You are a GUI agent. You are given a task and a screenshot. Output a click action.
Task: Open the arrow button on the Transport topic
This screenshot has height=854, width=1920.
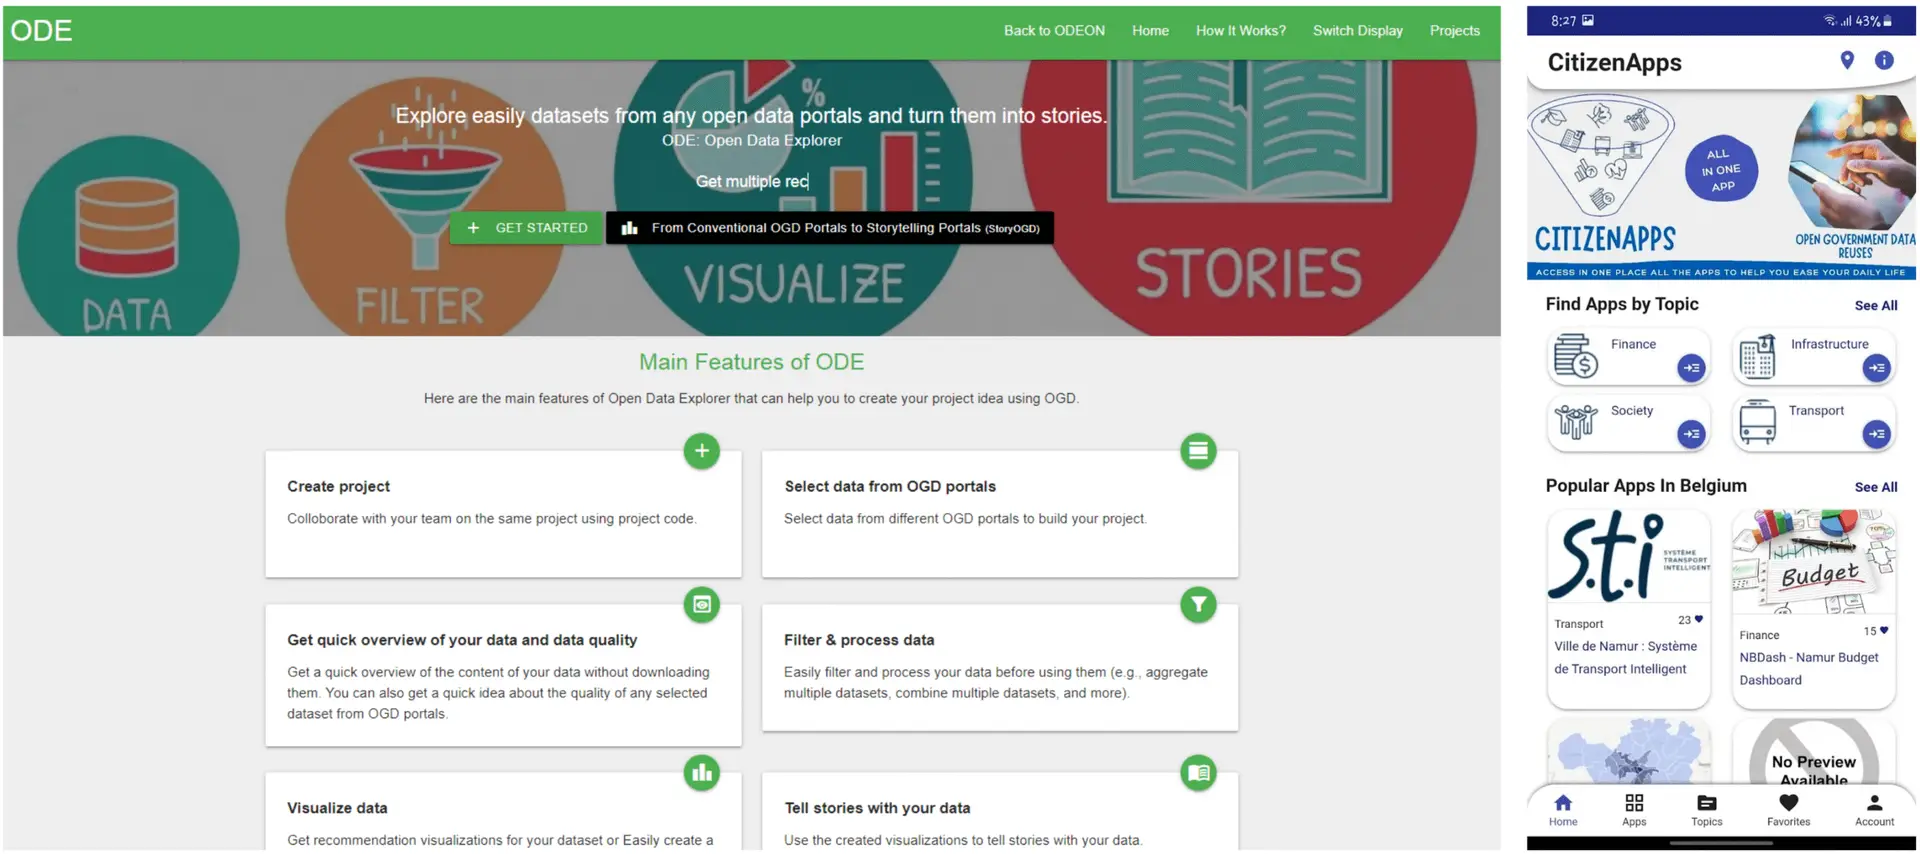pos(1877,434)
